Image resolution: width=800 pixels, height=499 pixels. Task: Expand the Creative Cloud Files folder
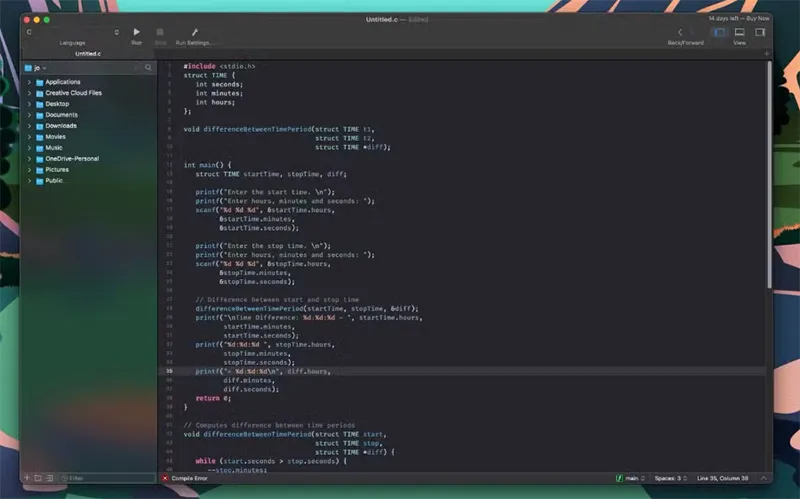click(29, 93)
